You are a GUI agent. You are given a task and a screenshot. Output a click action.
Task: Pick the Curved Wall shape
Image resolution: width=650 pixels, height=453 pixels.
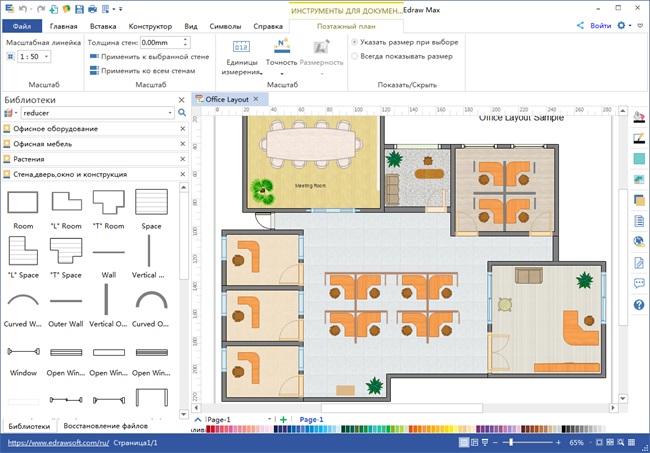(22, 300)
